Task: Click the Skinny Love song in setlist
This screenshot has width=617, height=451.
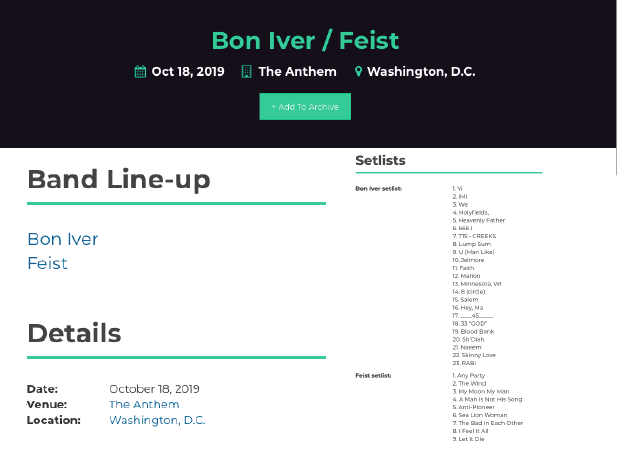Action: tap(478, 355)
